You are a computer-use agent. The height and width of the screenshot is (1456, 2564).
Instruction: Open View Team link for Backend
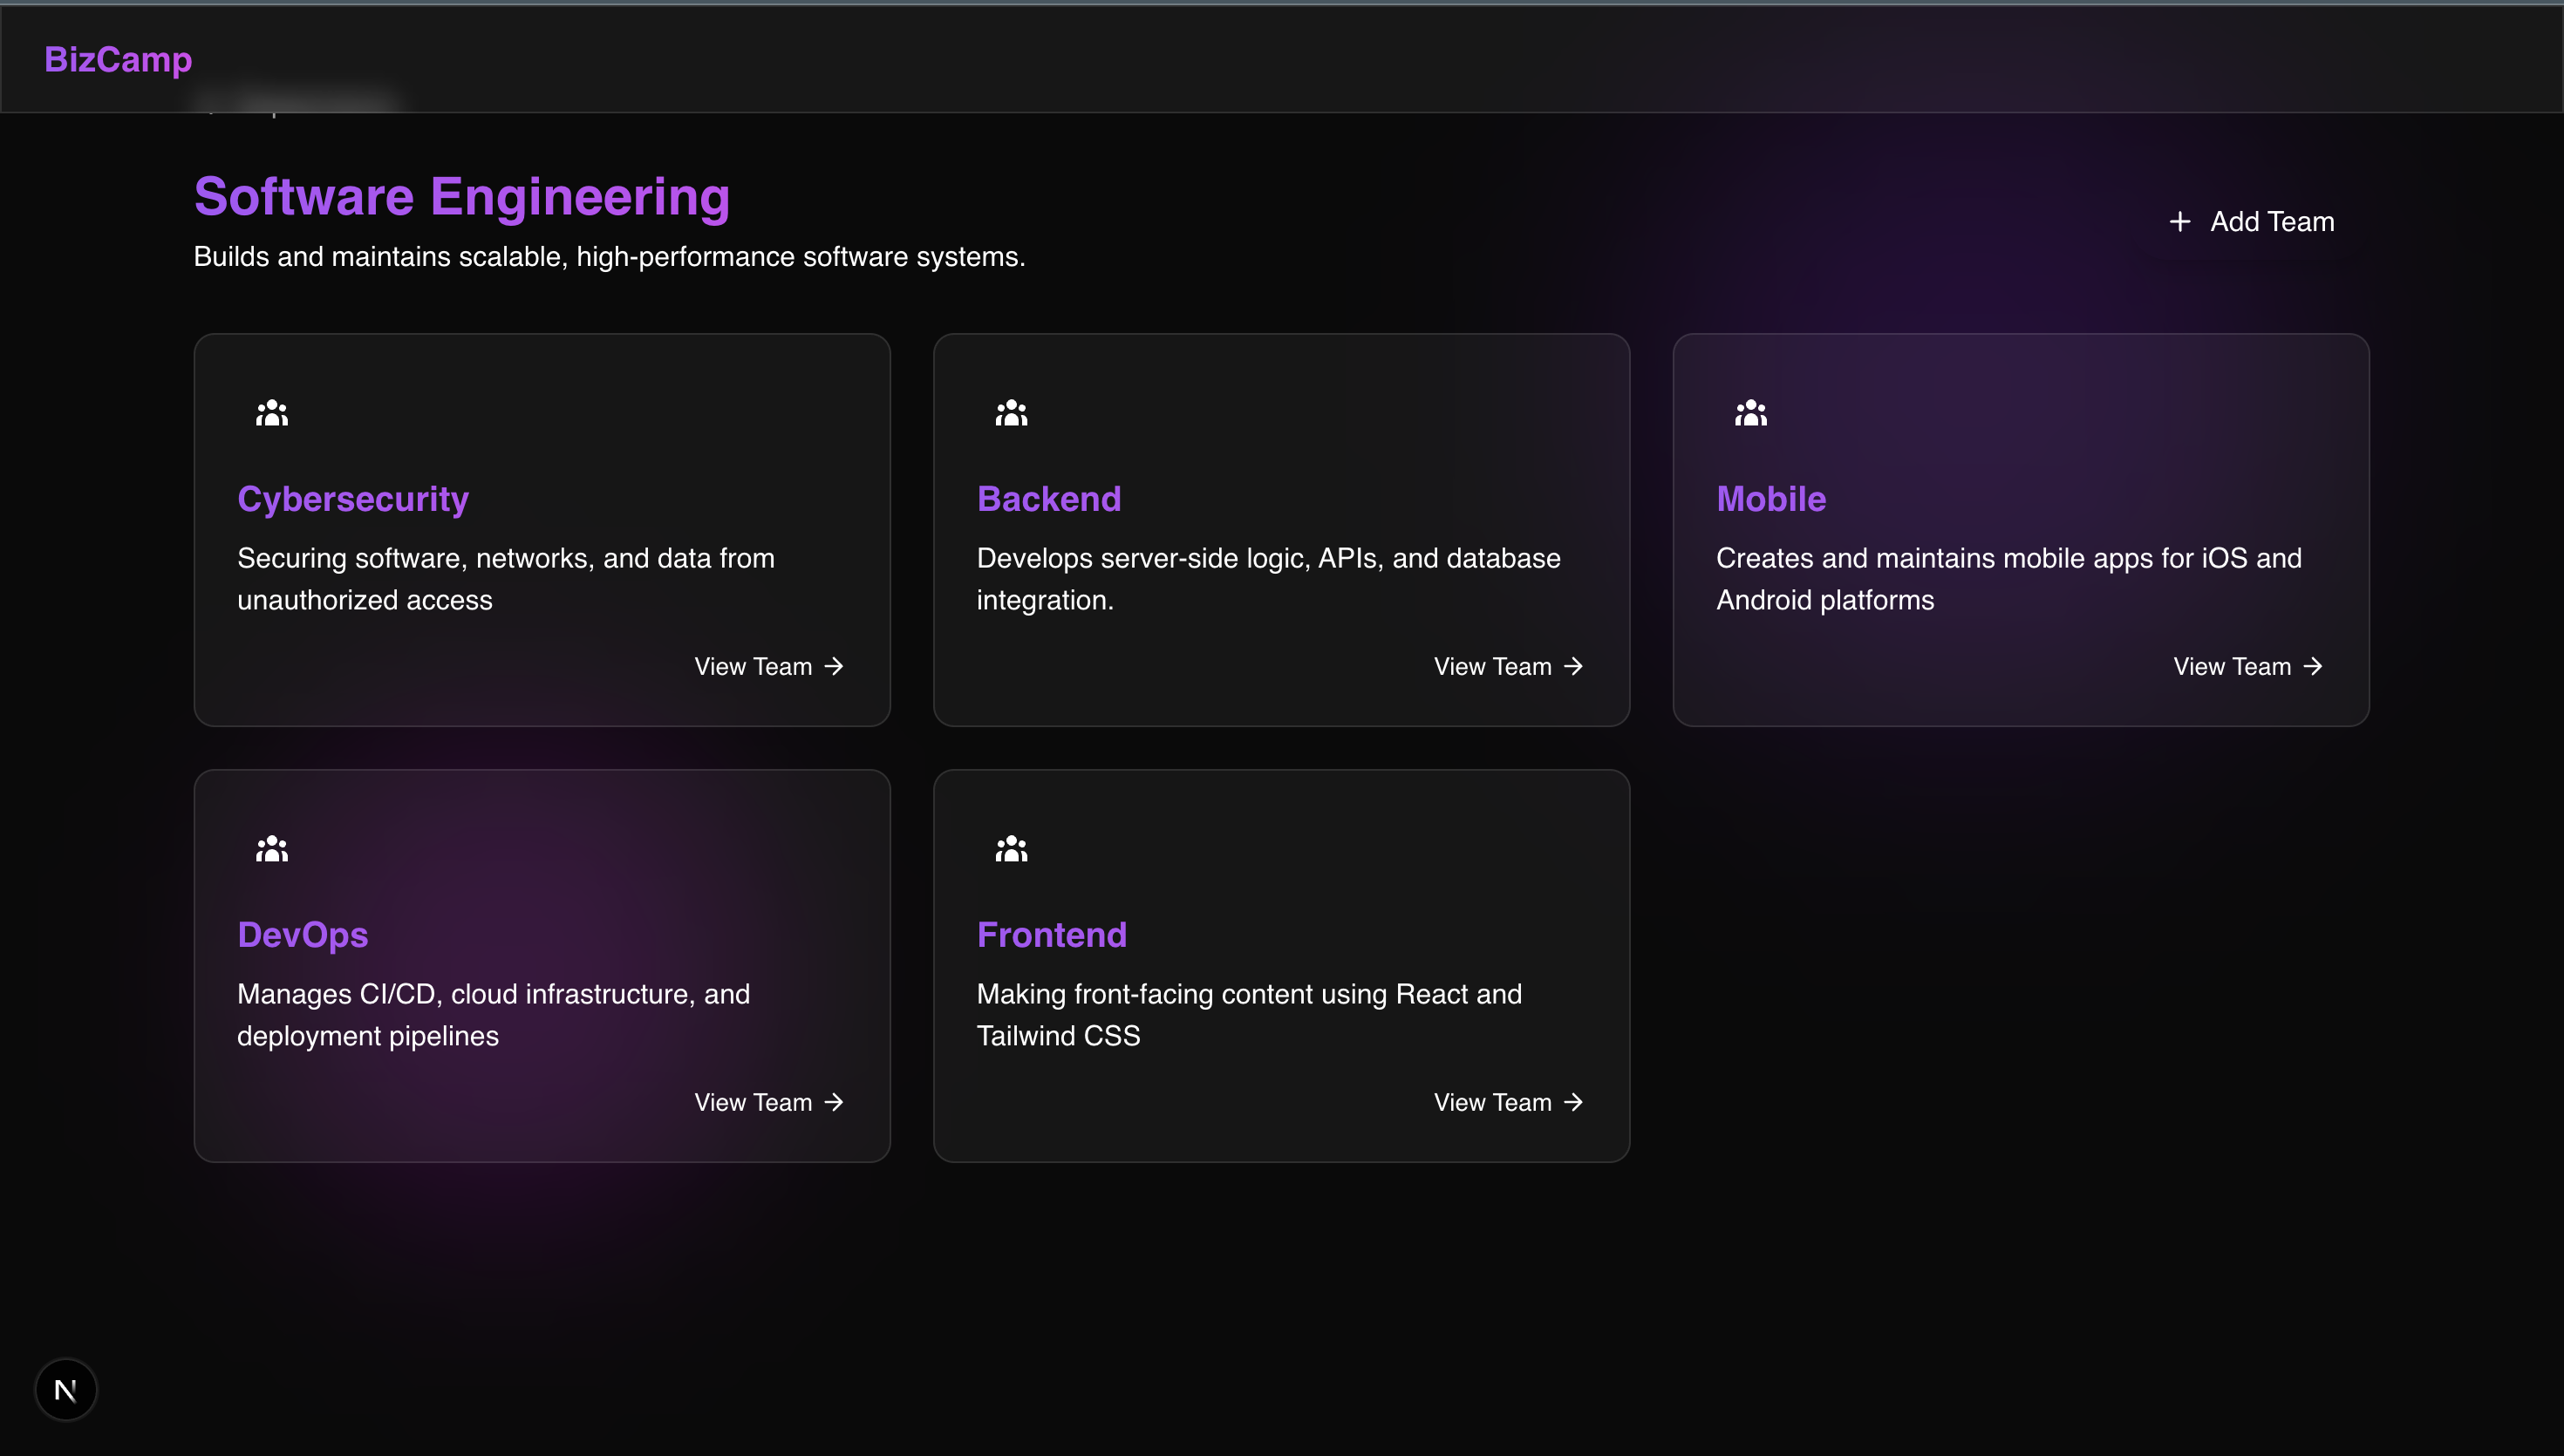pyautogui.click(x=1507, y=666)
